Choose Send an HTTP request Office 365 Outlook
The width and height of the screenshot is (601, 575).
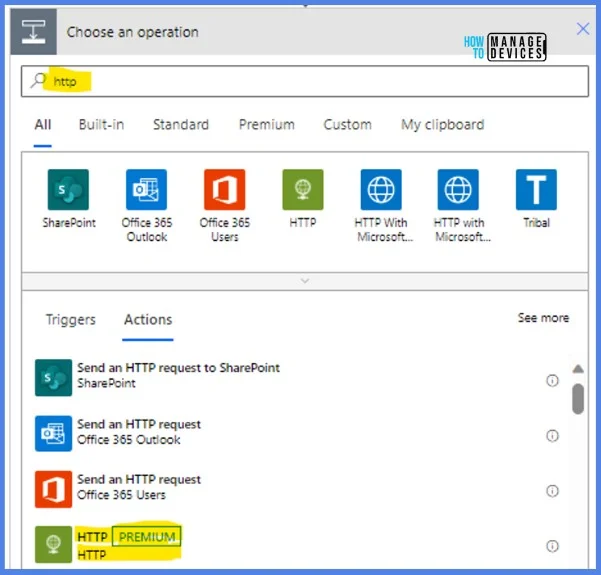[299, 433]
